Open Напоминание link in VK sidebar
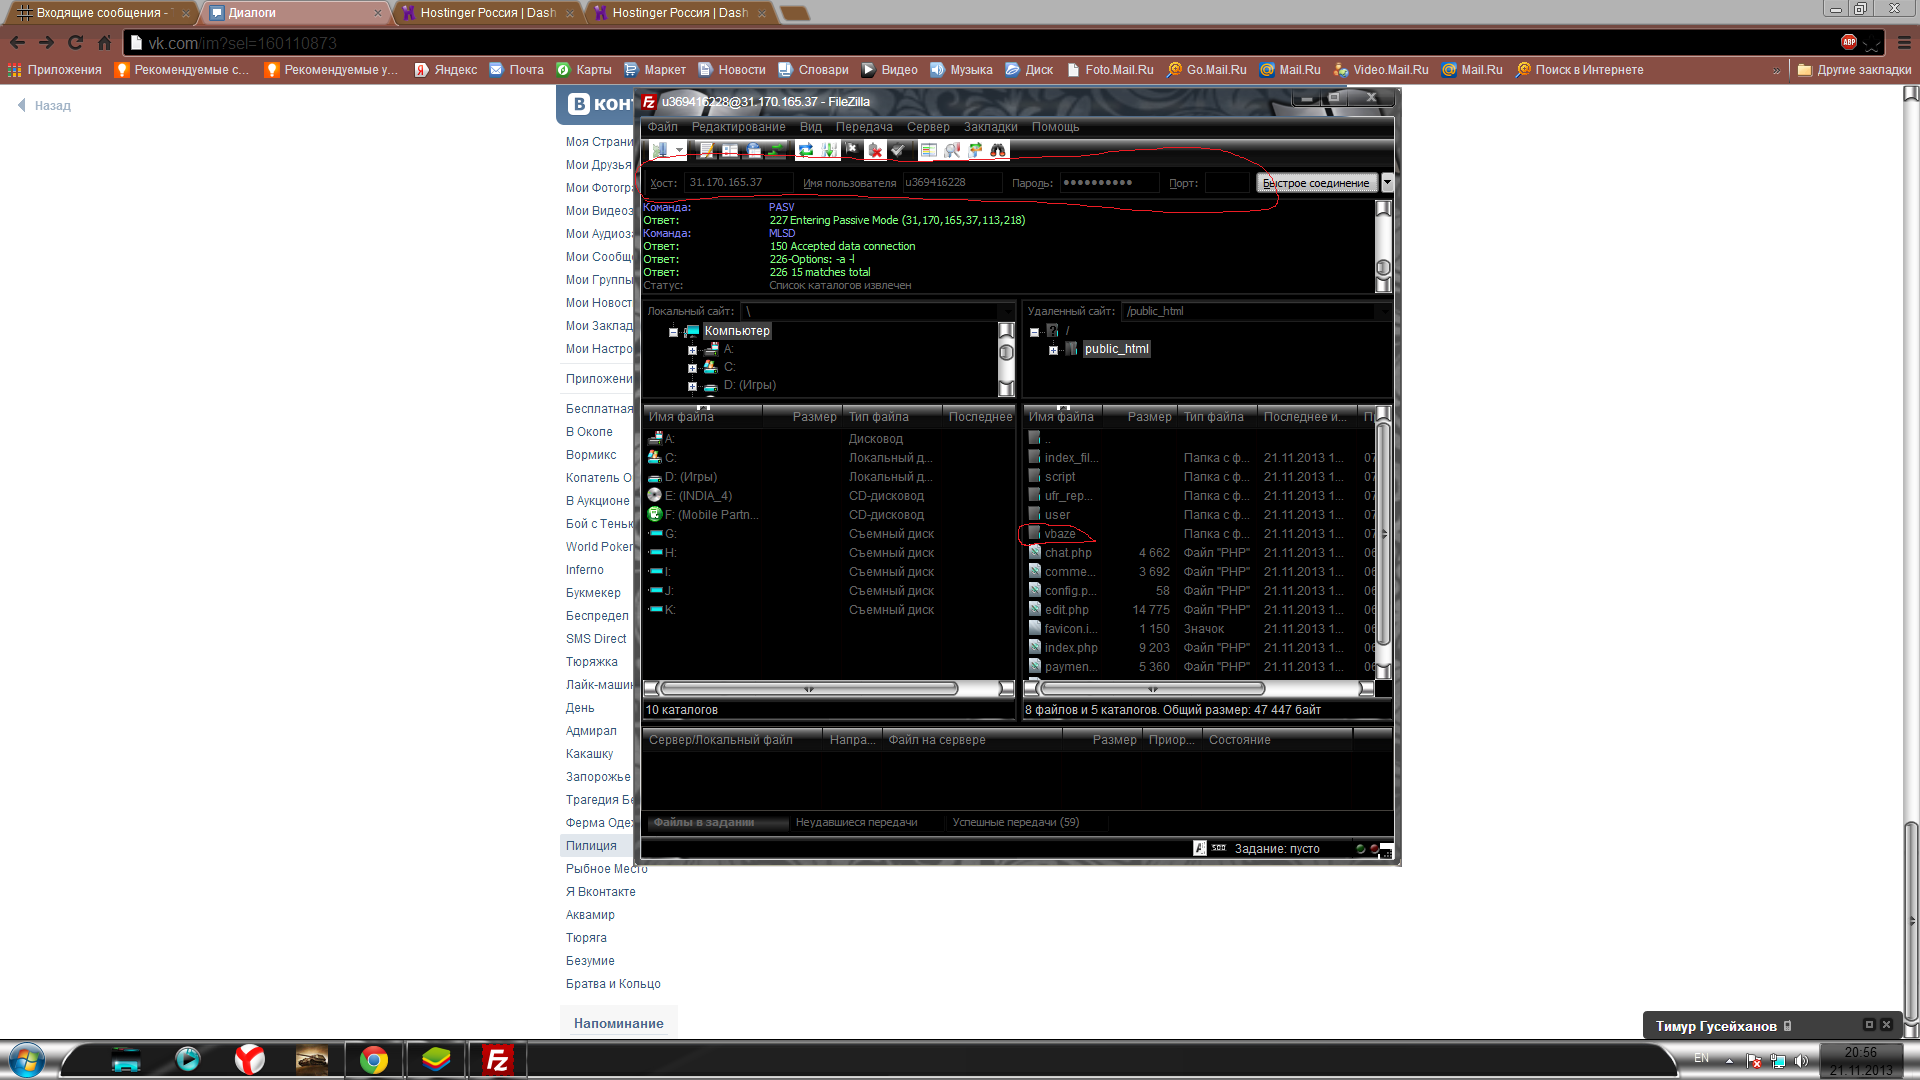 pos(618,1023)
